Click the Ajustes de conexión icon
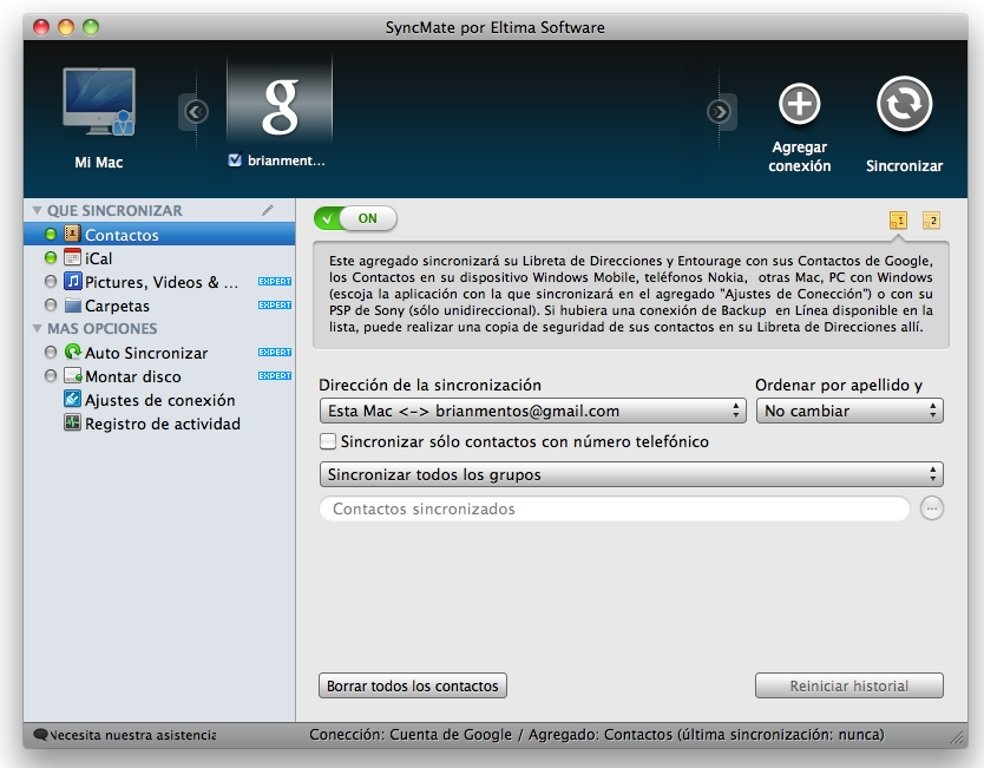Screen dimensions: 984x768 [x=73, y=399]
